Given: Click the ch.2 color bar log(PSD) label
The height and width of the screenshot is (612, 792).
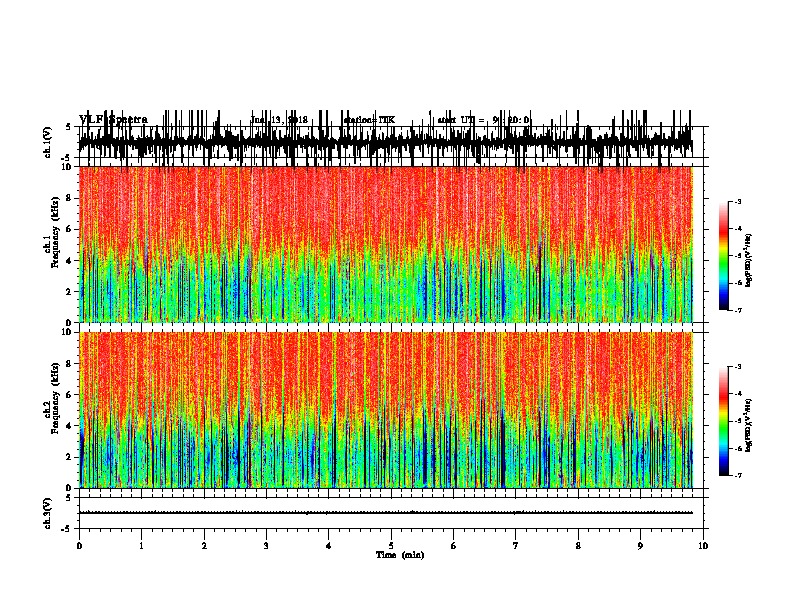Looking at the screenshot, I should 748,426.
